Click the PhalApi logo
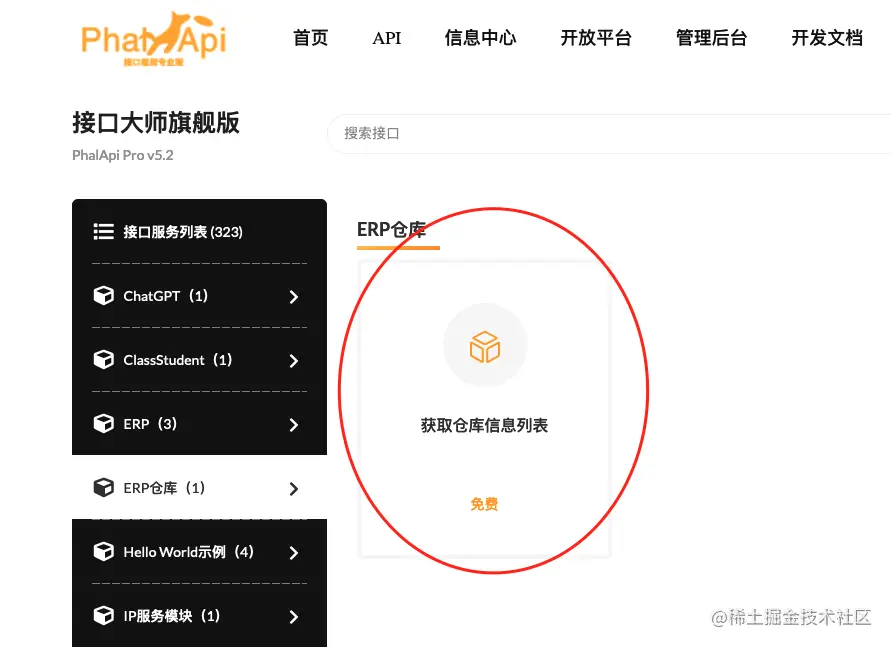This screenshot has height=647, width=891. tap(153, 39)
